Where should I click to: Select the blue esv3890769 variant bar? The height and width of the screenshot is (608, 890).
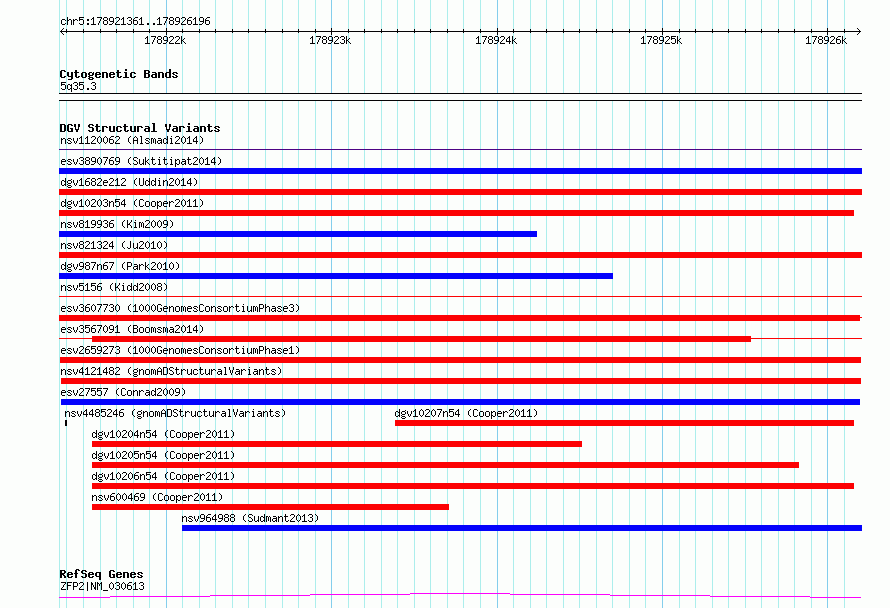(x=460, y=171)
